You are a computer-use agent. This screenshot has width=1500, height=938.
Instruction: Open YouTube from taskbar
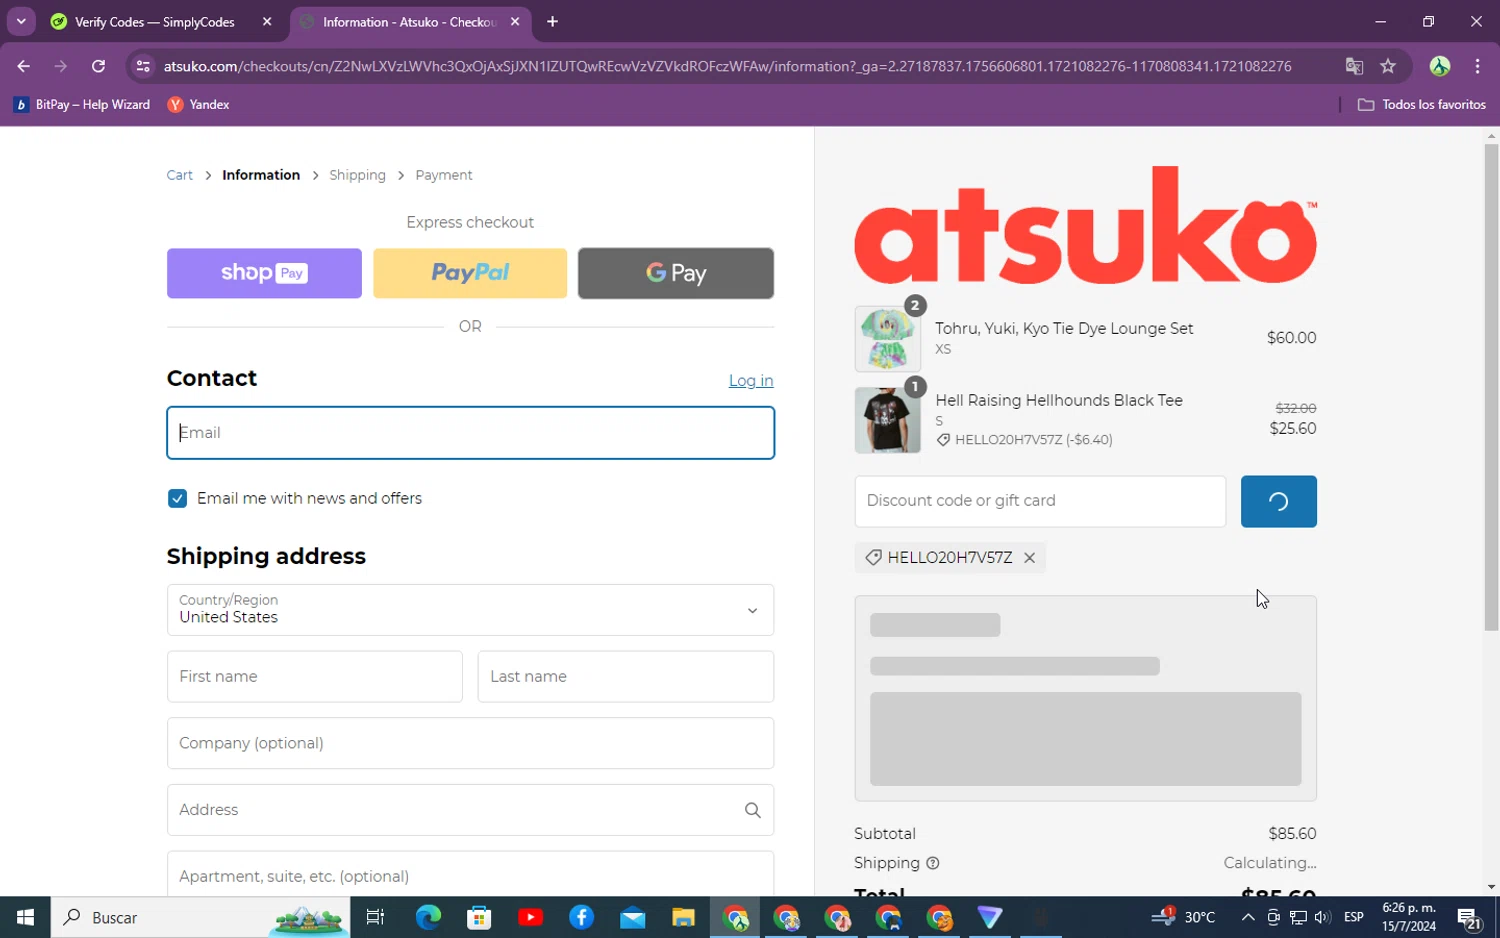click(530, 917)
